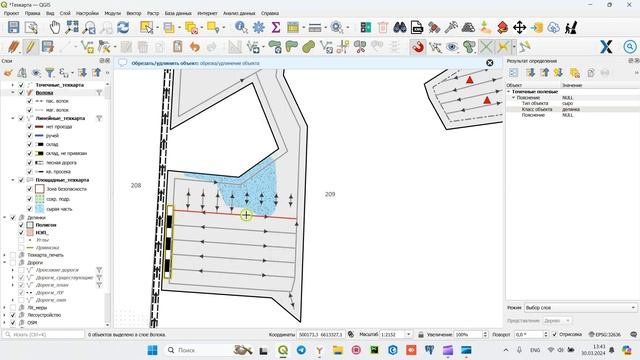This screenshot has width=640, height=360.
Task: Open the Windows Start button
Action: coord(153,350)
